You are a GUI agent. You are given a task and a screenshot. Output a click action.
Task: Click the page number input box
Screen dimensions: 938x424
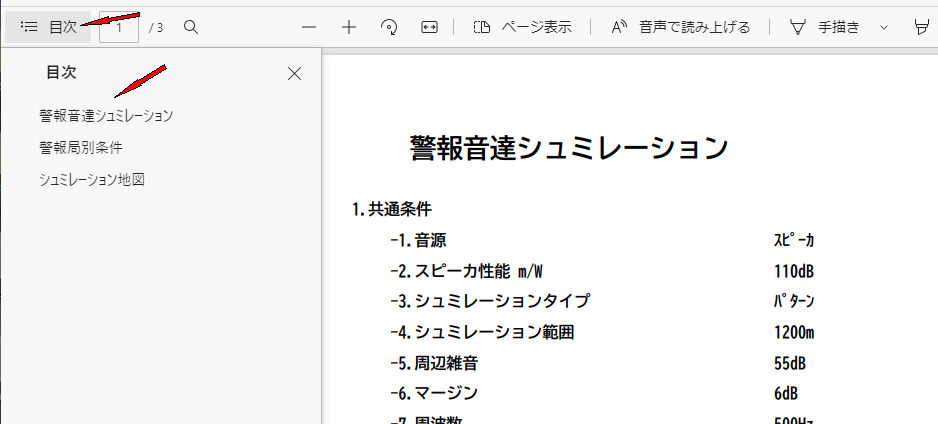click(x=119, y=27)
